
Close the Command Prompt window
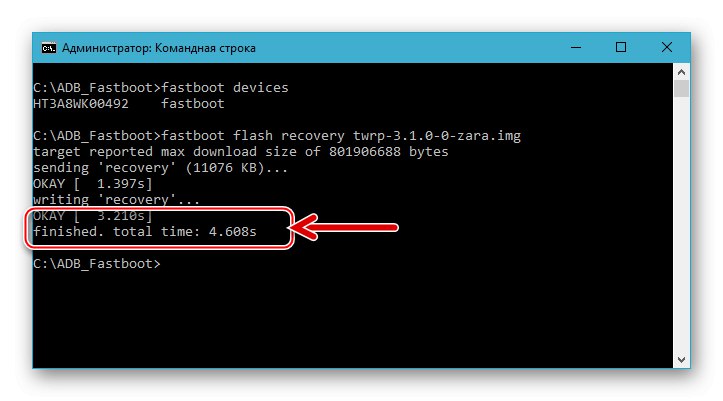point(667,47)
